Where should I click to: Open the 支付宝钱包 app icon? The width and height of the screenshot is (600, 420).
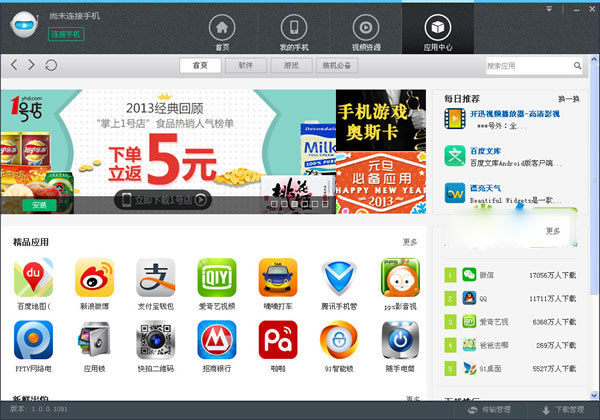point(156,278)
